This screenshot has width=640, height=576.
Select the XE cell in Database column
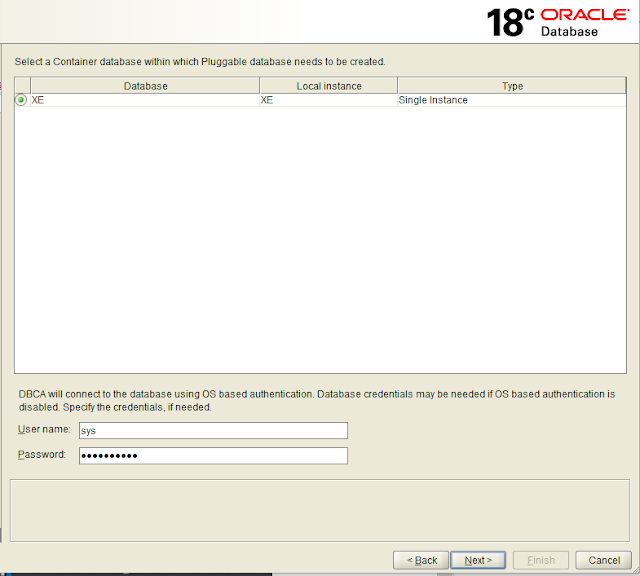pos(145,100)
